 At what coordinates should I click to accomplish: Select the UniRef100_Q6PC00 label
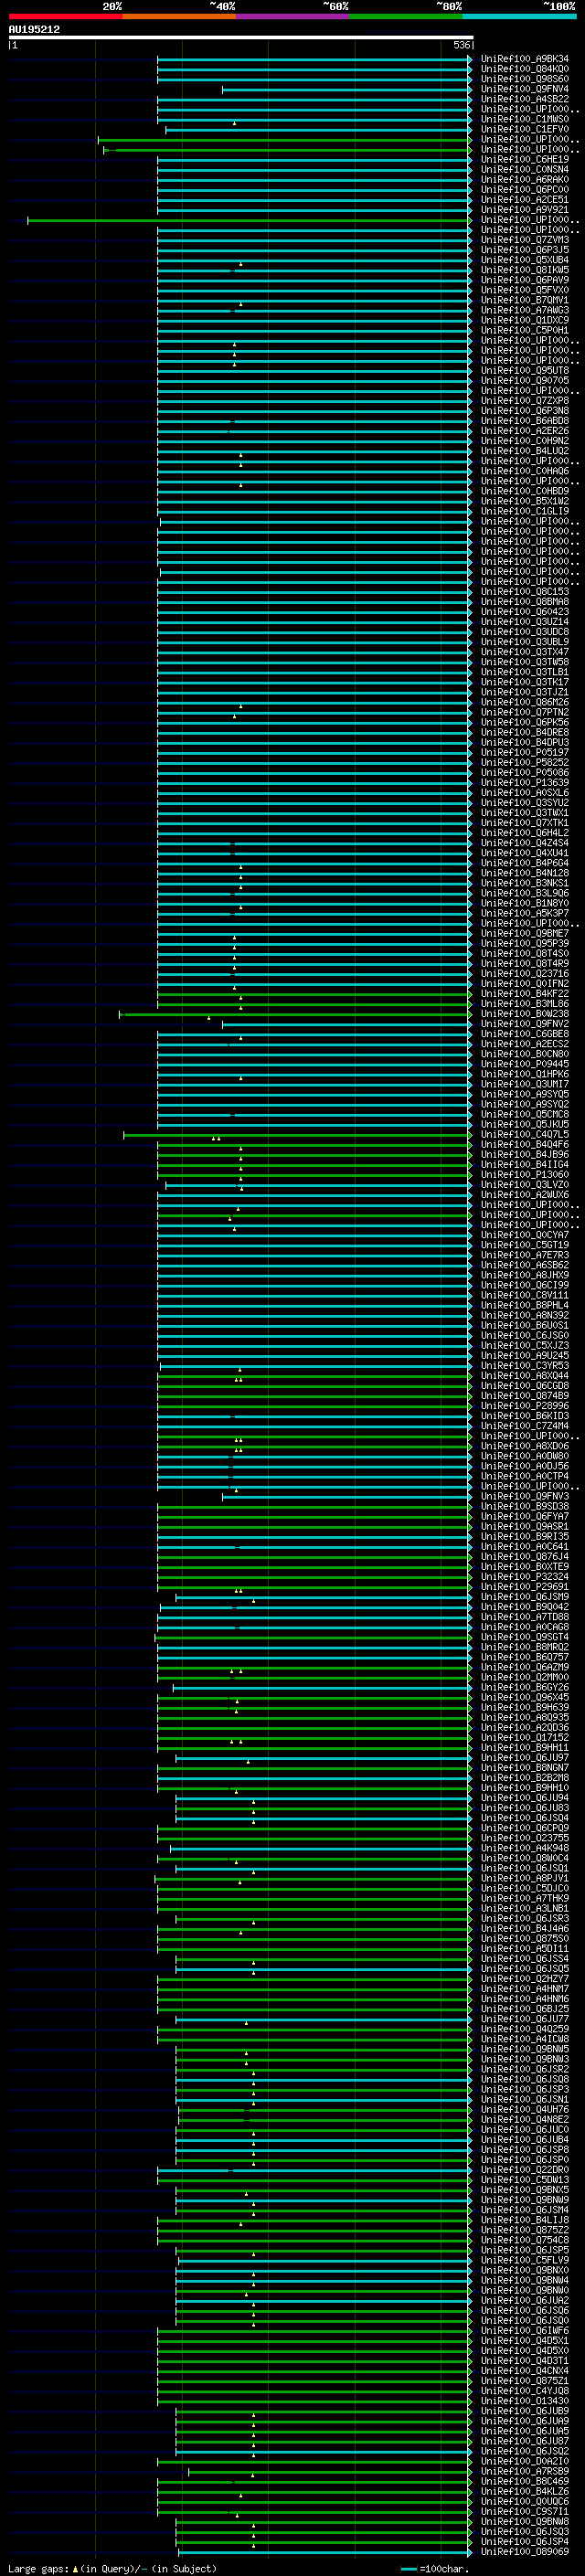[524, 189]
